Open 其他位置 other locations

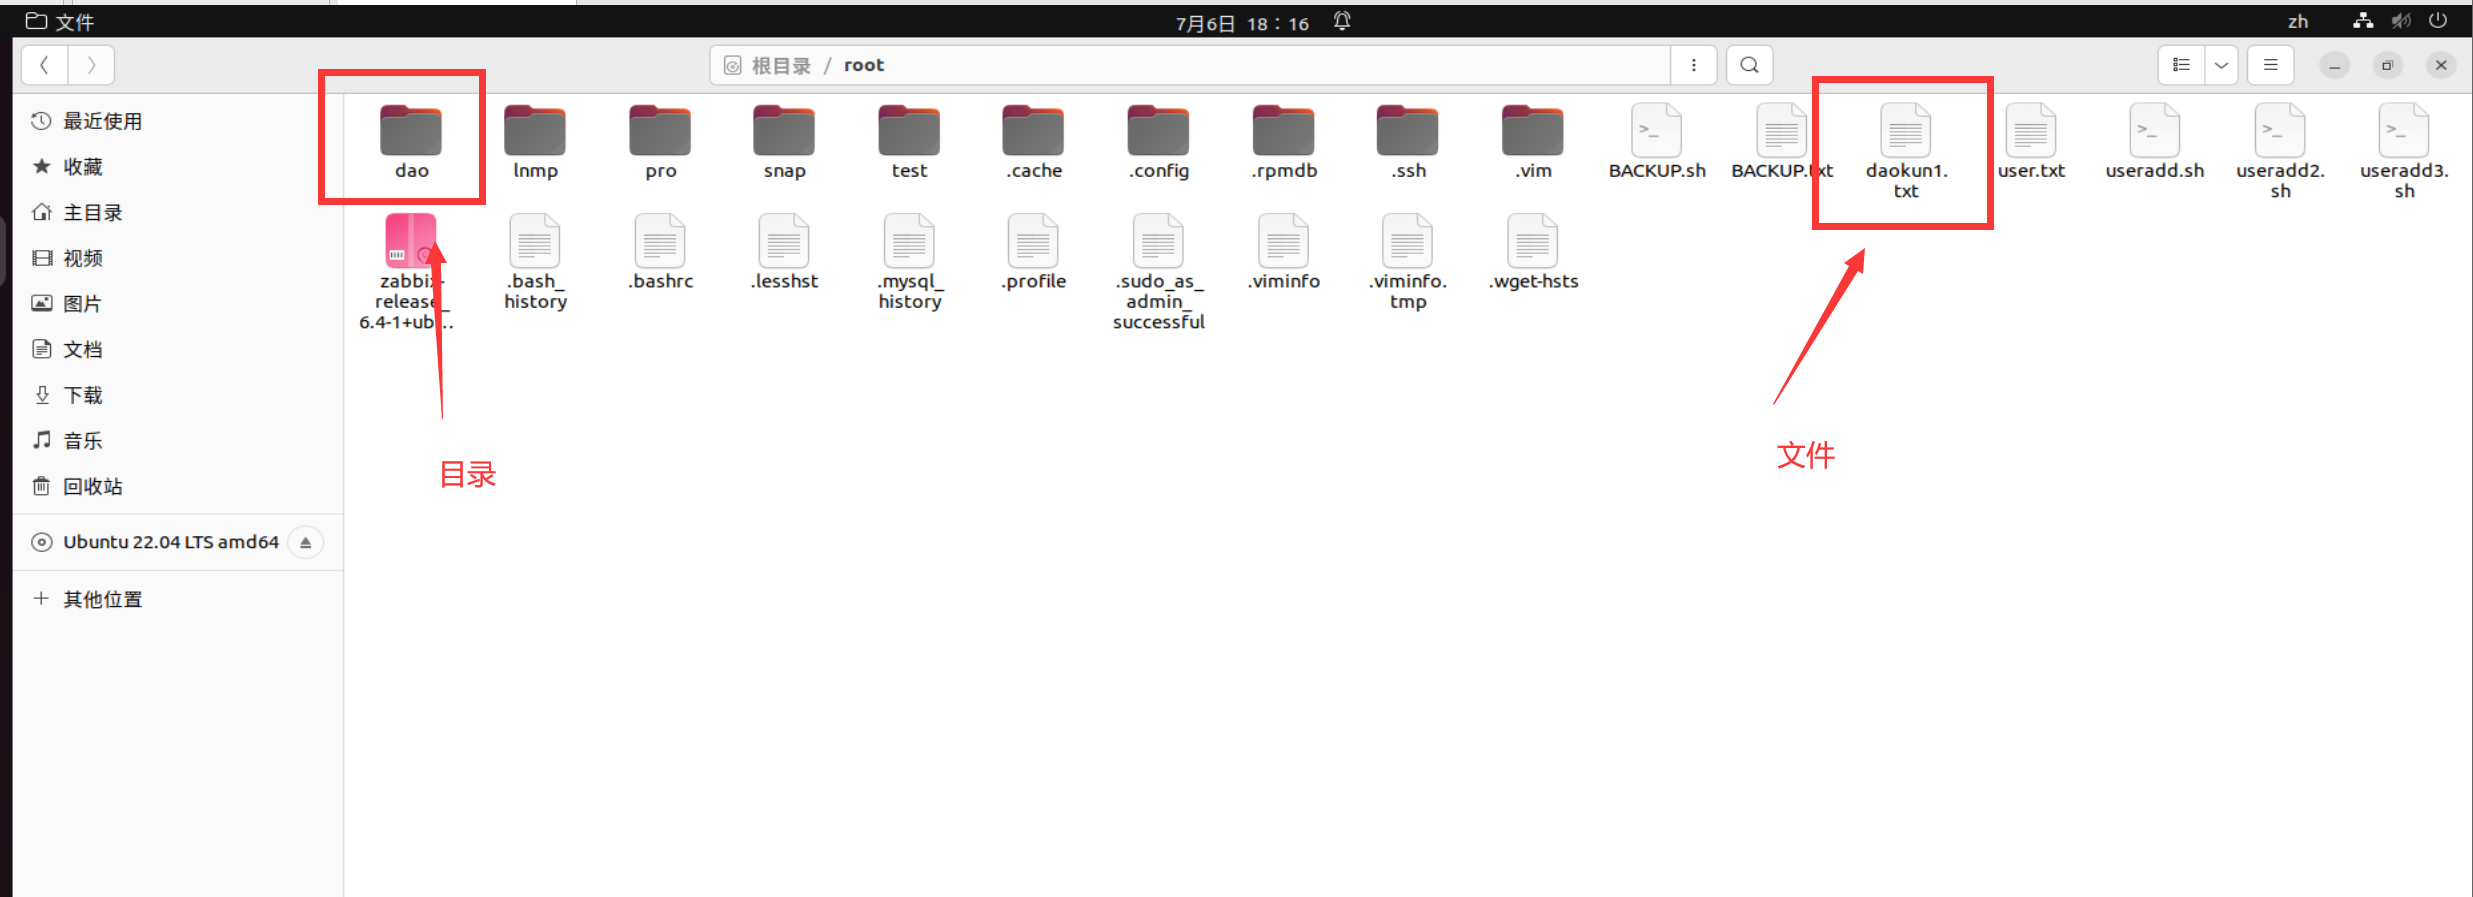(178, 599)
